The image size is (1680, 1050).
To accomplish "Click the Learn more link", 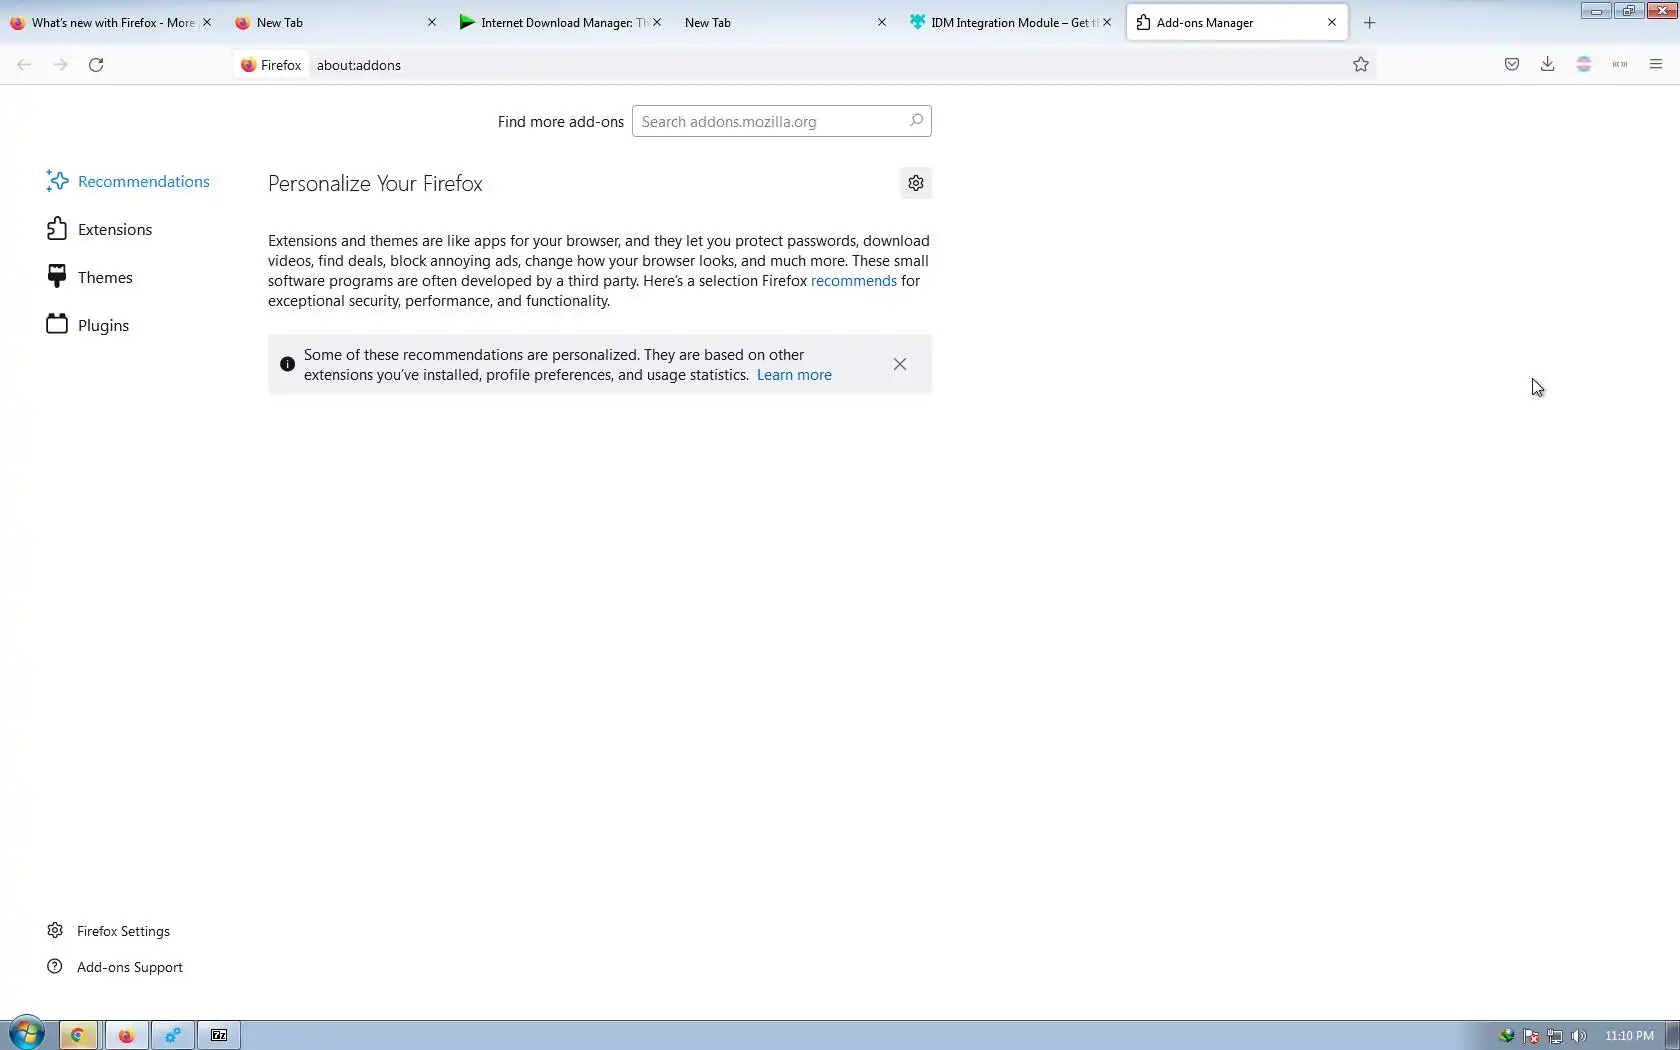I will pyautogui.click(x=794, y=375).
